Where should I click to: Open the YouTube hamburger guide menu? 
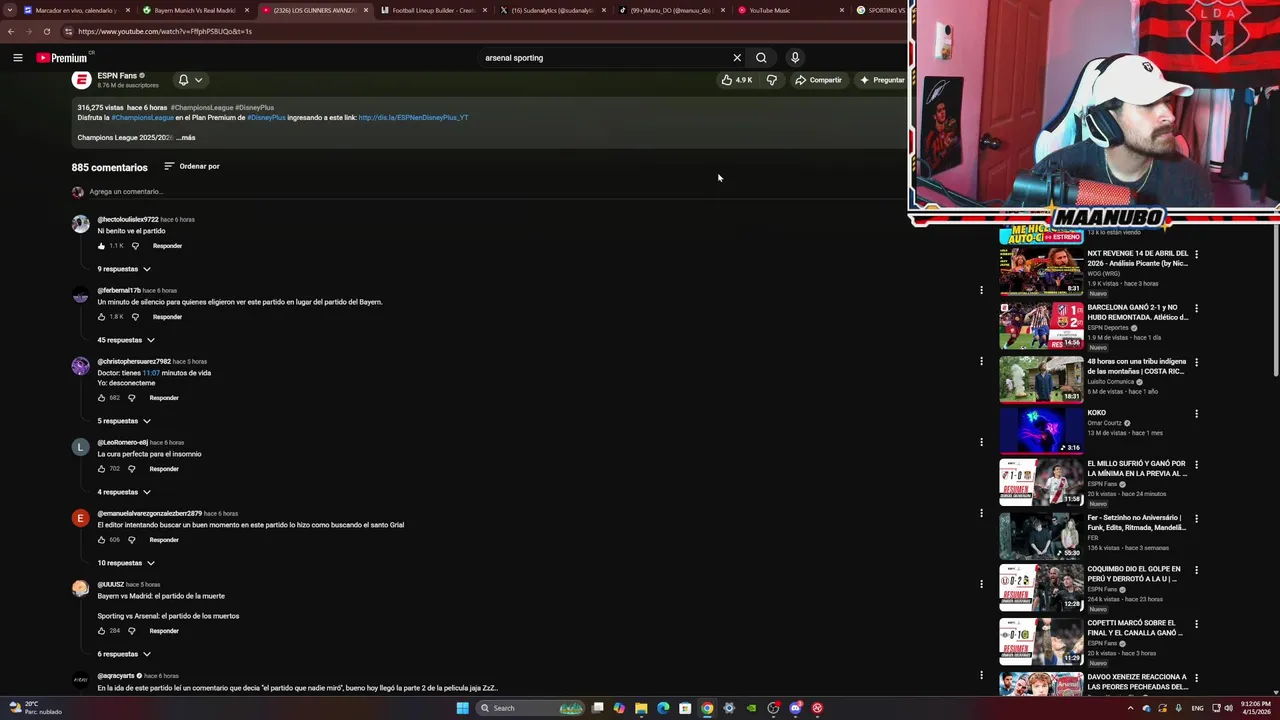tap(17, 58)
